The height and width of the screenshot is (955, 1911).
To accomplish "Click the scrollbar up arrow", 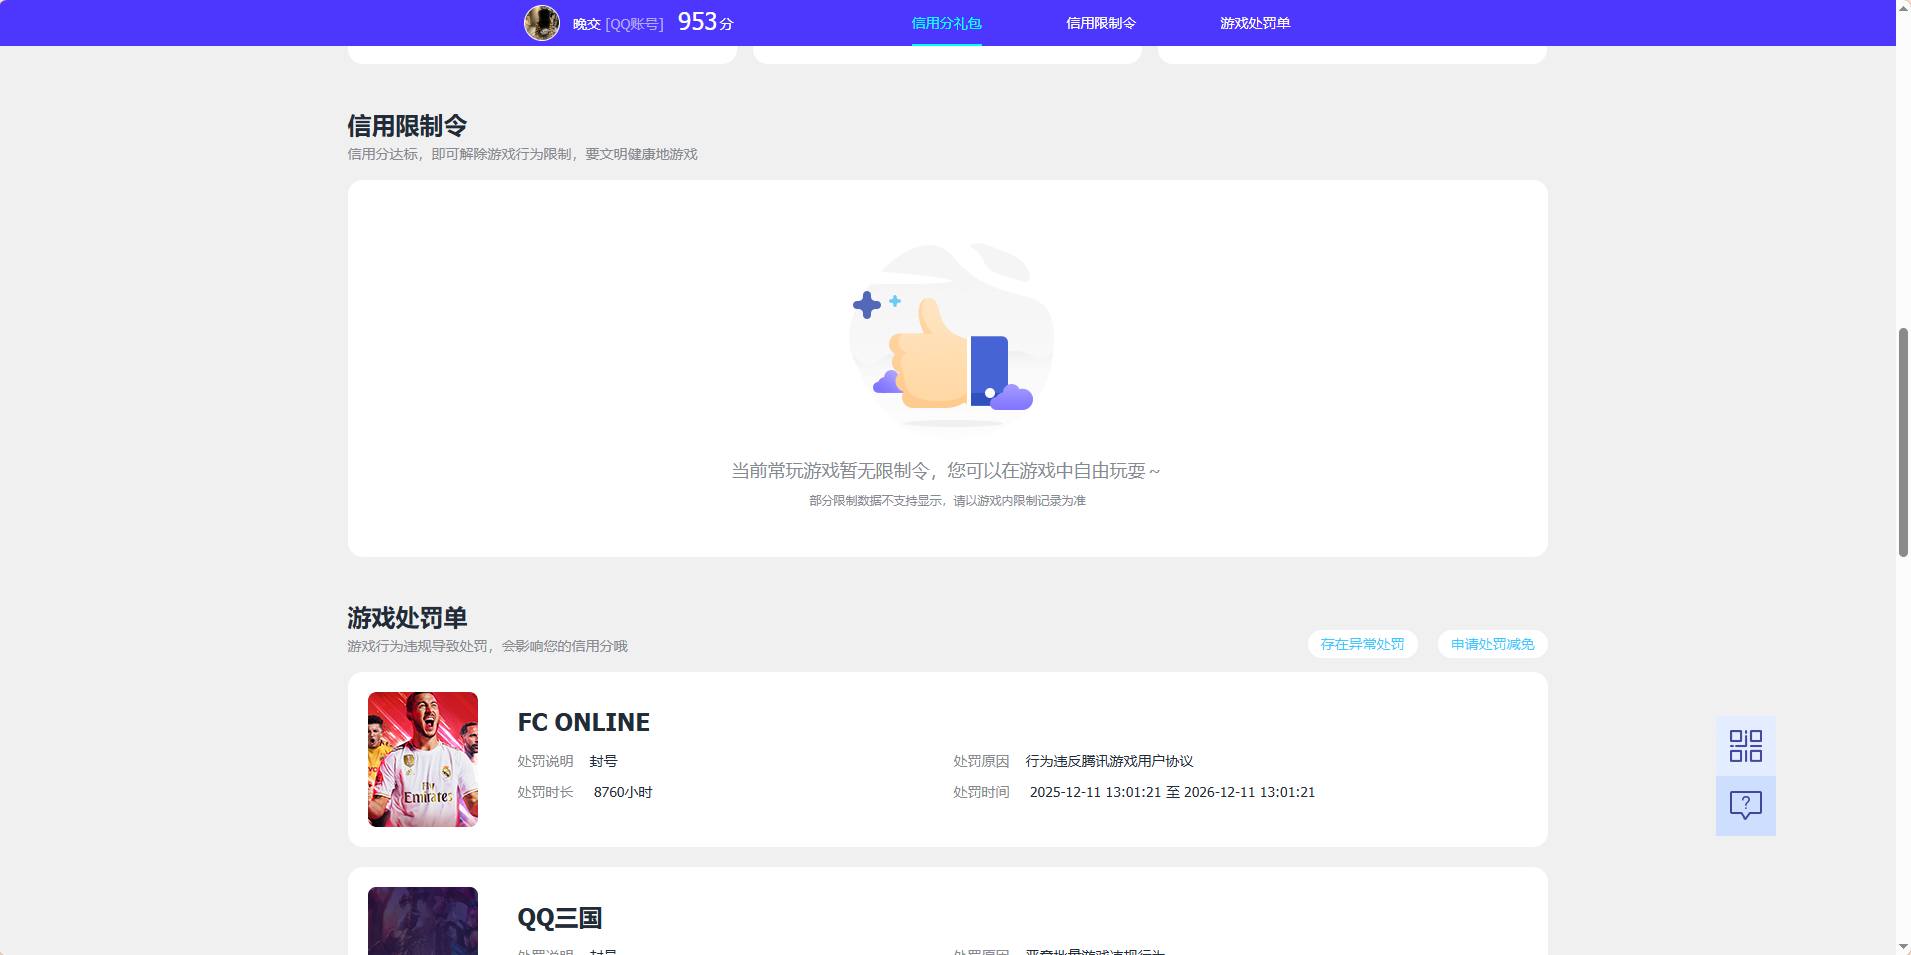I will pyautogui.click(x=1903, y=7).
